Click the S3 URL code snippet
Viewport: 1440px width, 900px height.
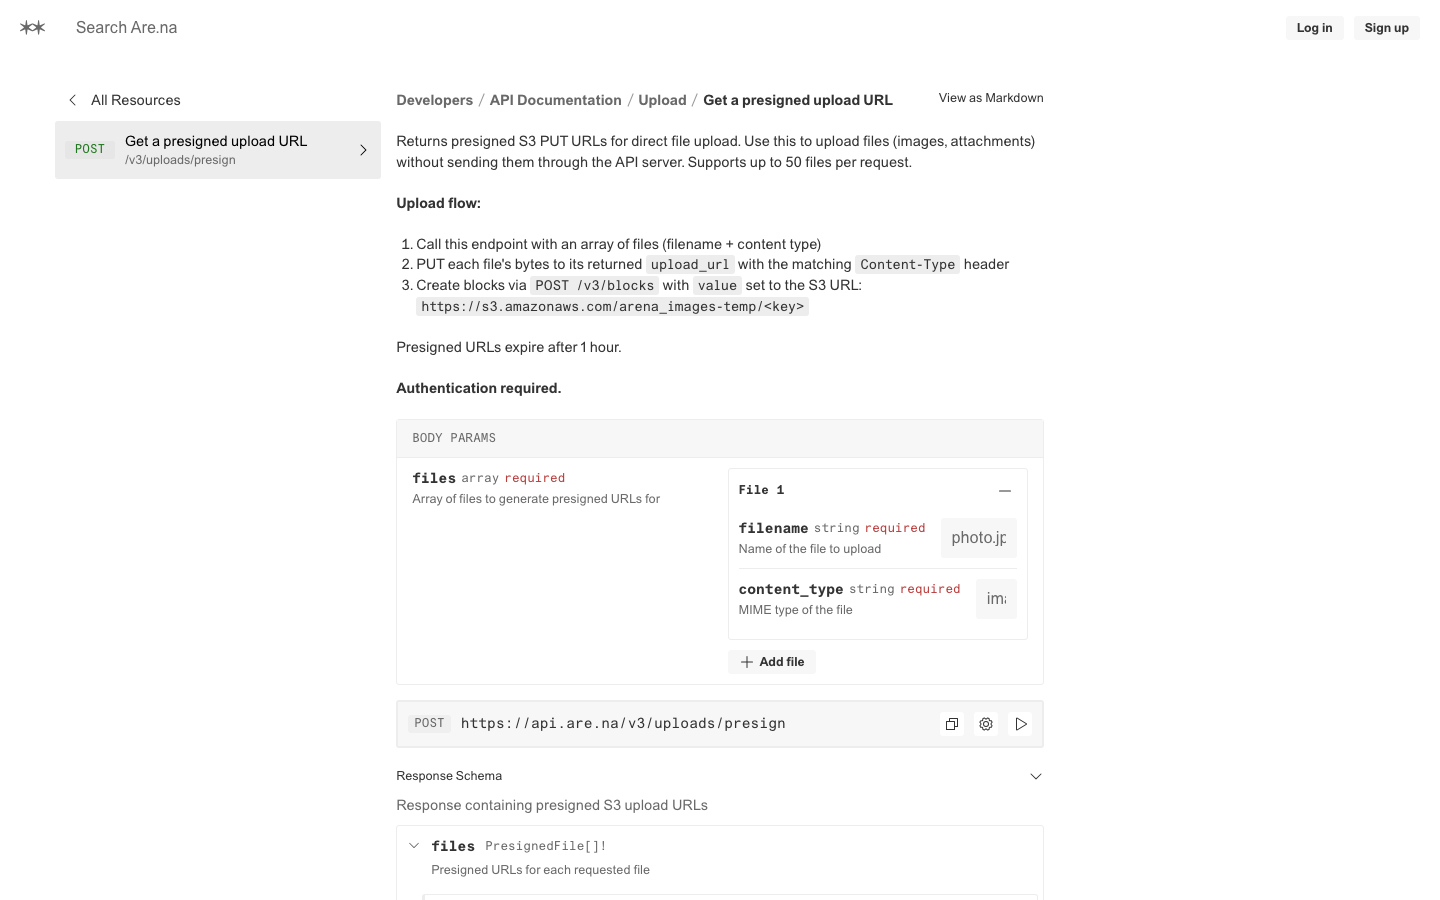tap(613, 307)
